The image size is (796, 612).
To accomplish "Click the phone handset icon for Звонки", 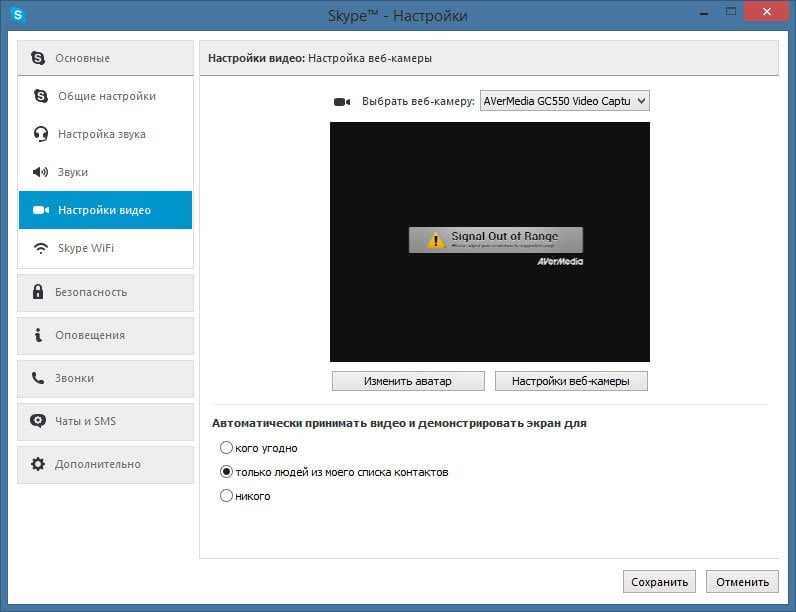I will point(38,378).
